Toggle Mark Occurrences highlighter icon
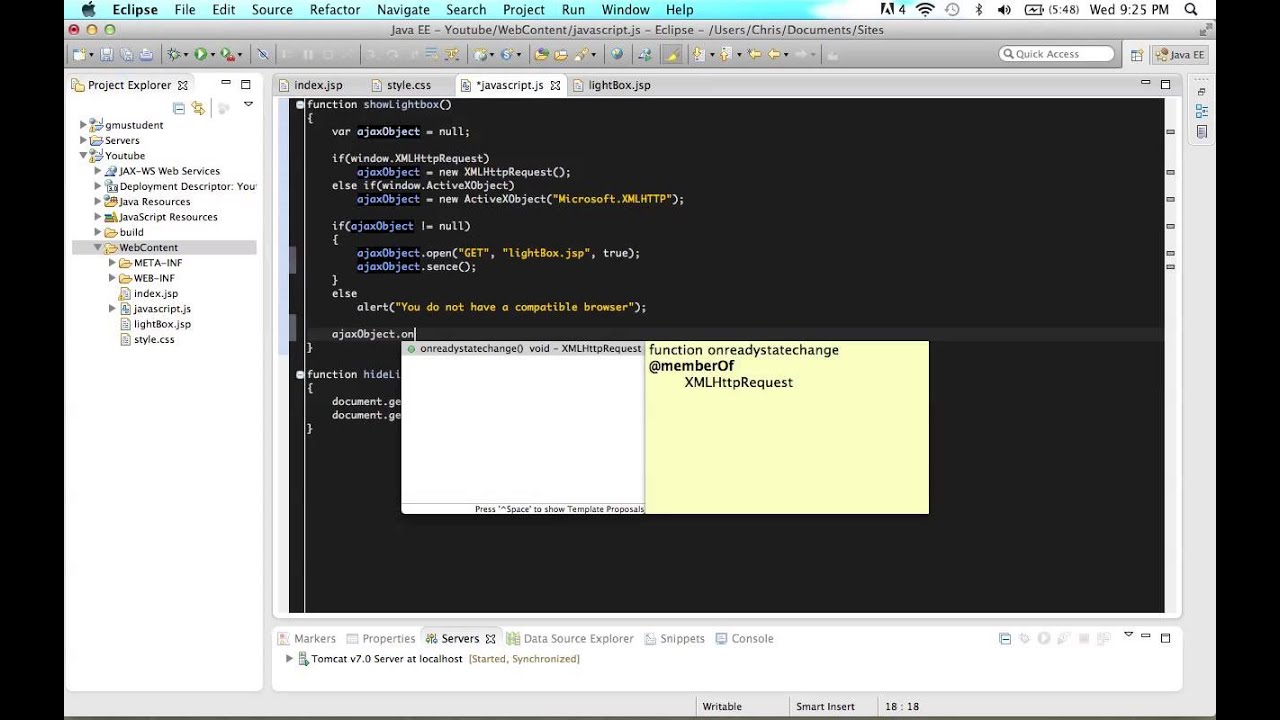This screenshot has height=720, width=1280. point(672,54)
